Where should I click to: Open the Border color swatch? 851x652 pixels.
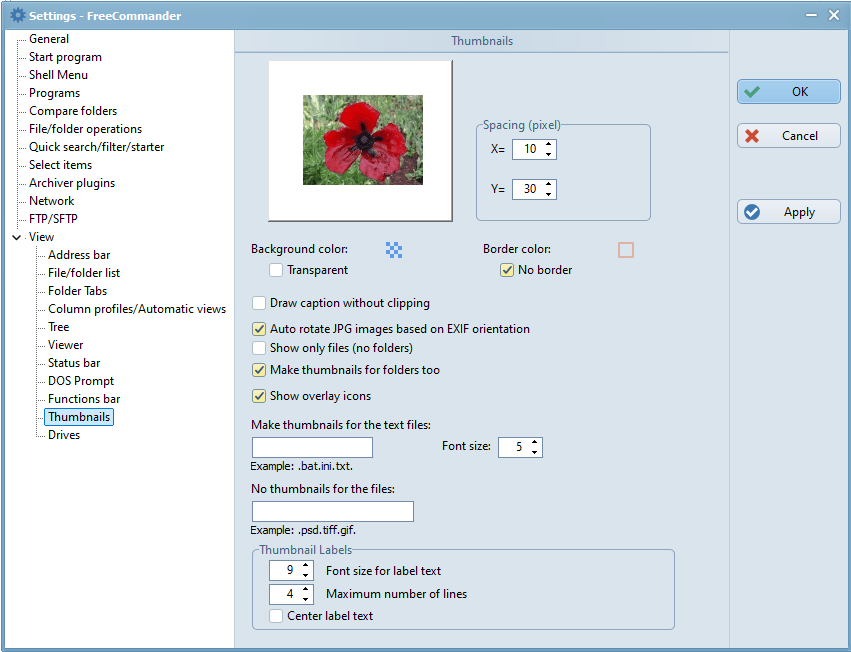(626, 250)
